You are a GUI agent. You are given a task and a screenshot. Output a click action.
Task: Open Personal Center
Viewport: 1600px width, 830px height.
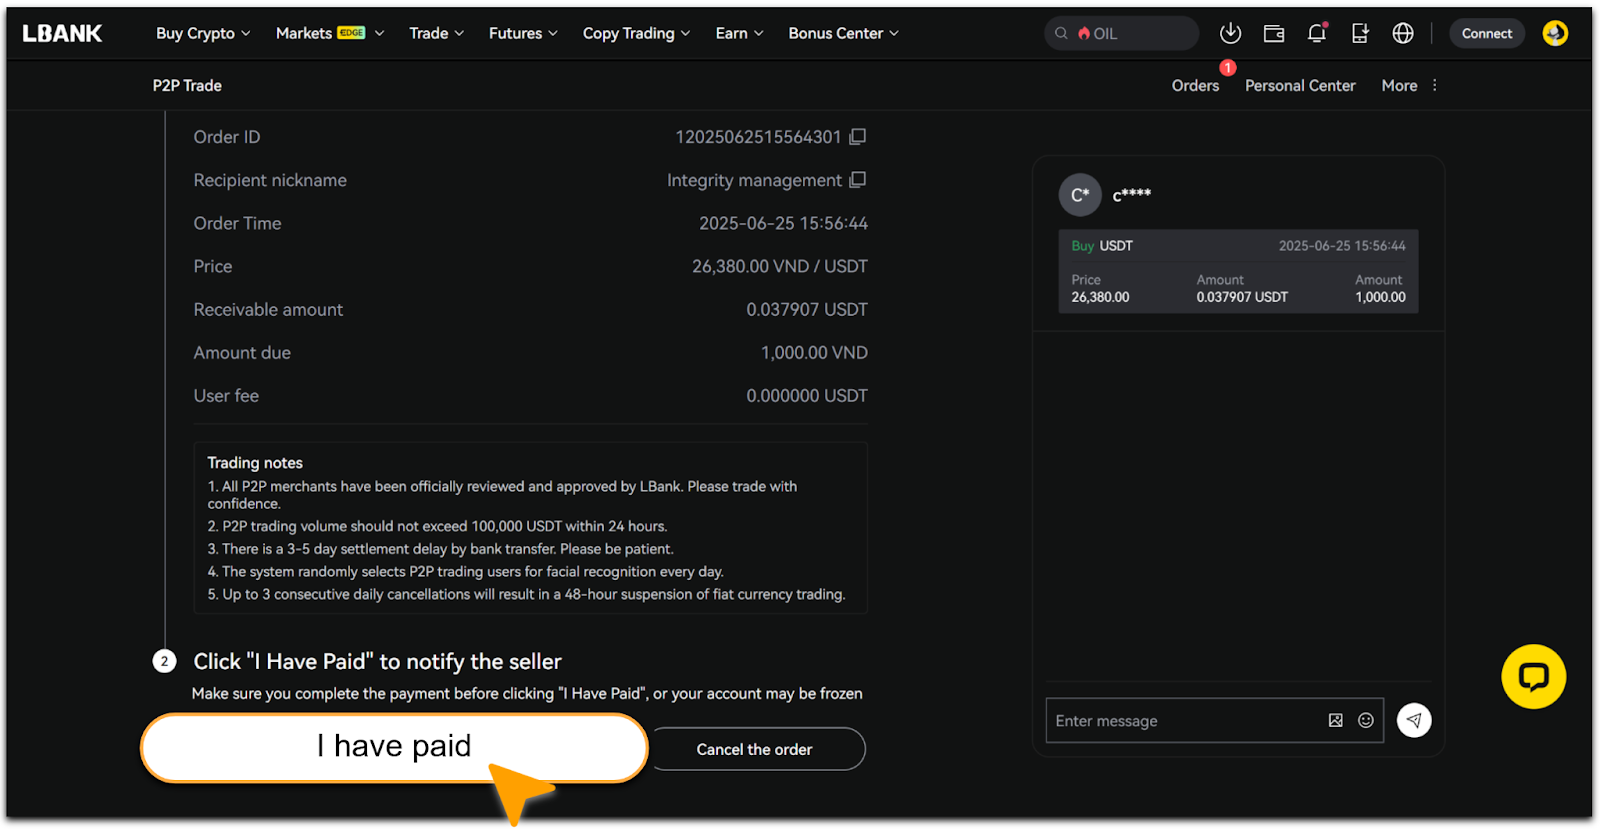pos(1300,86)
